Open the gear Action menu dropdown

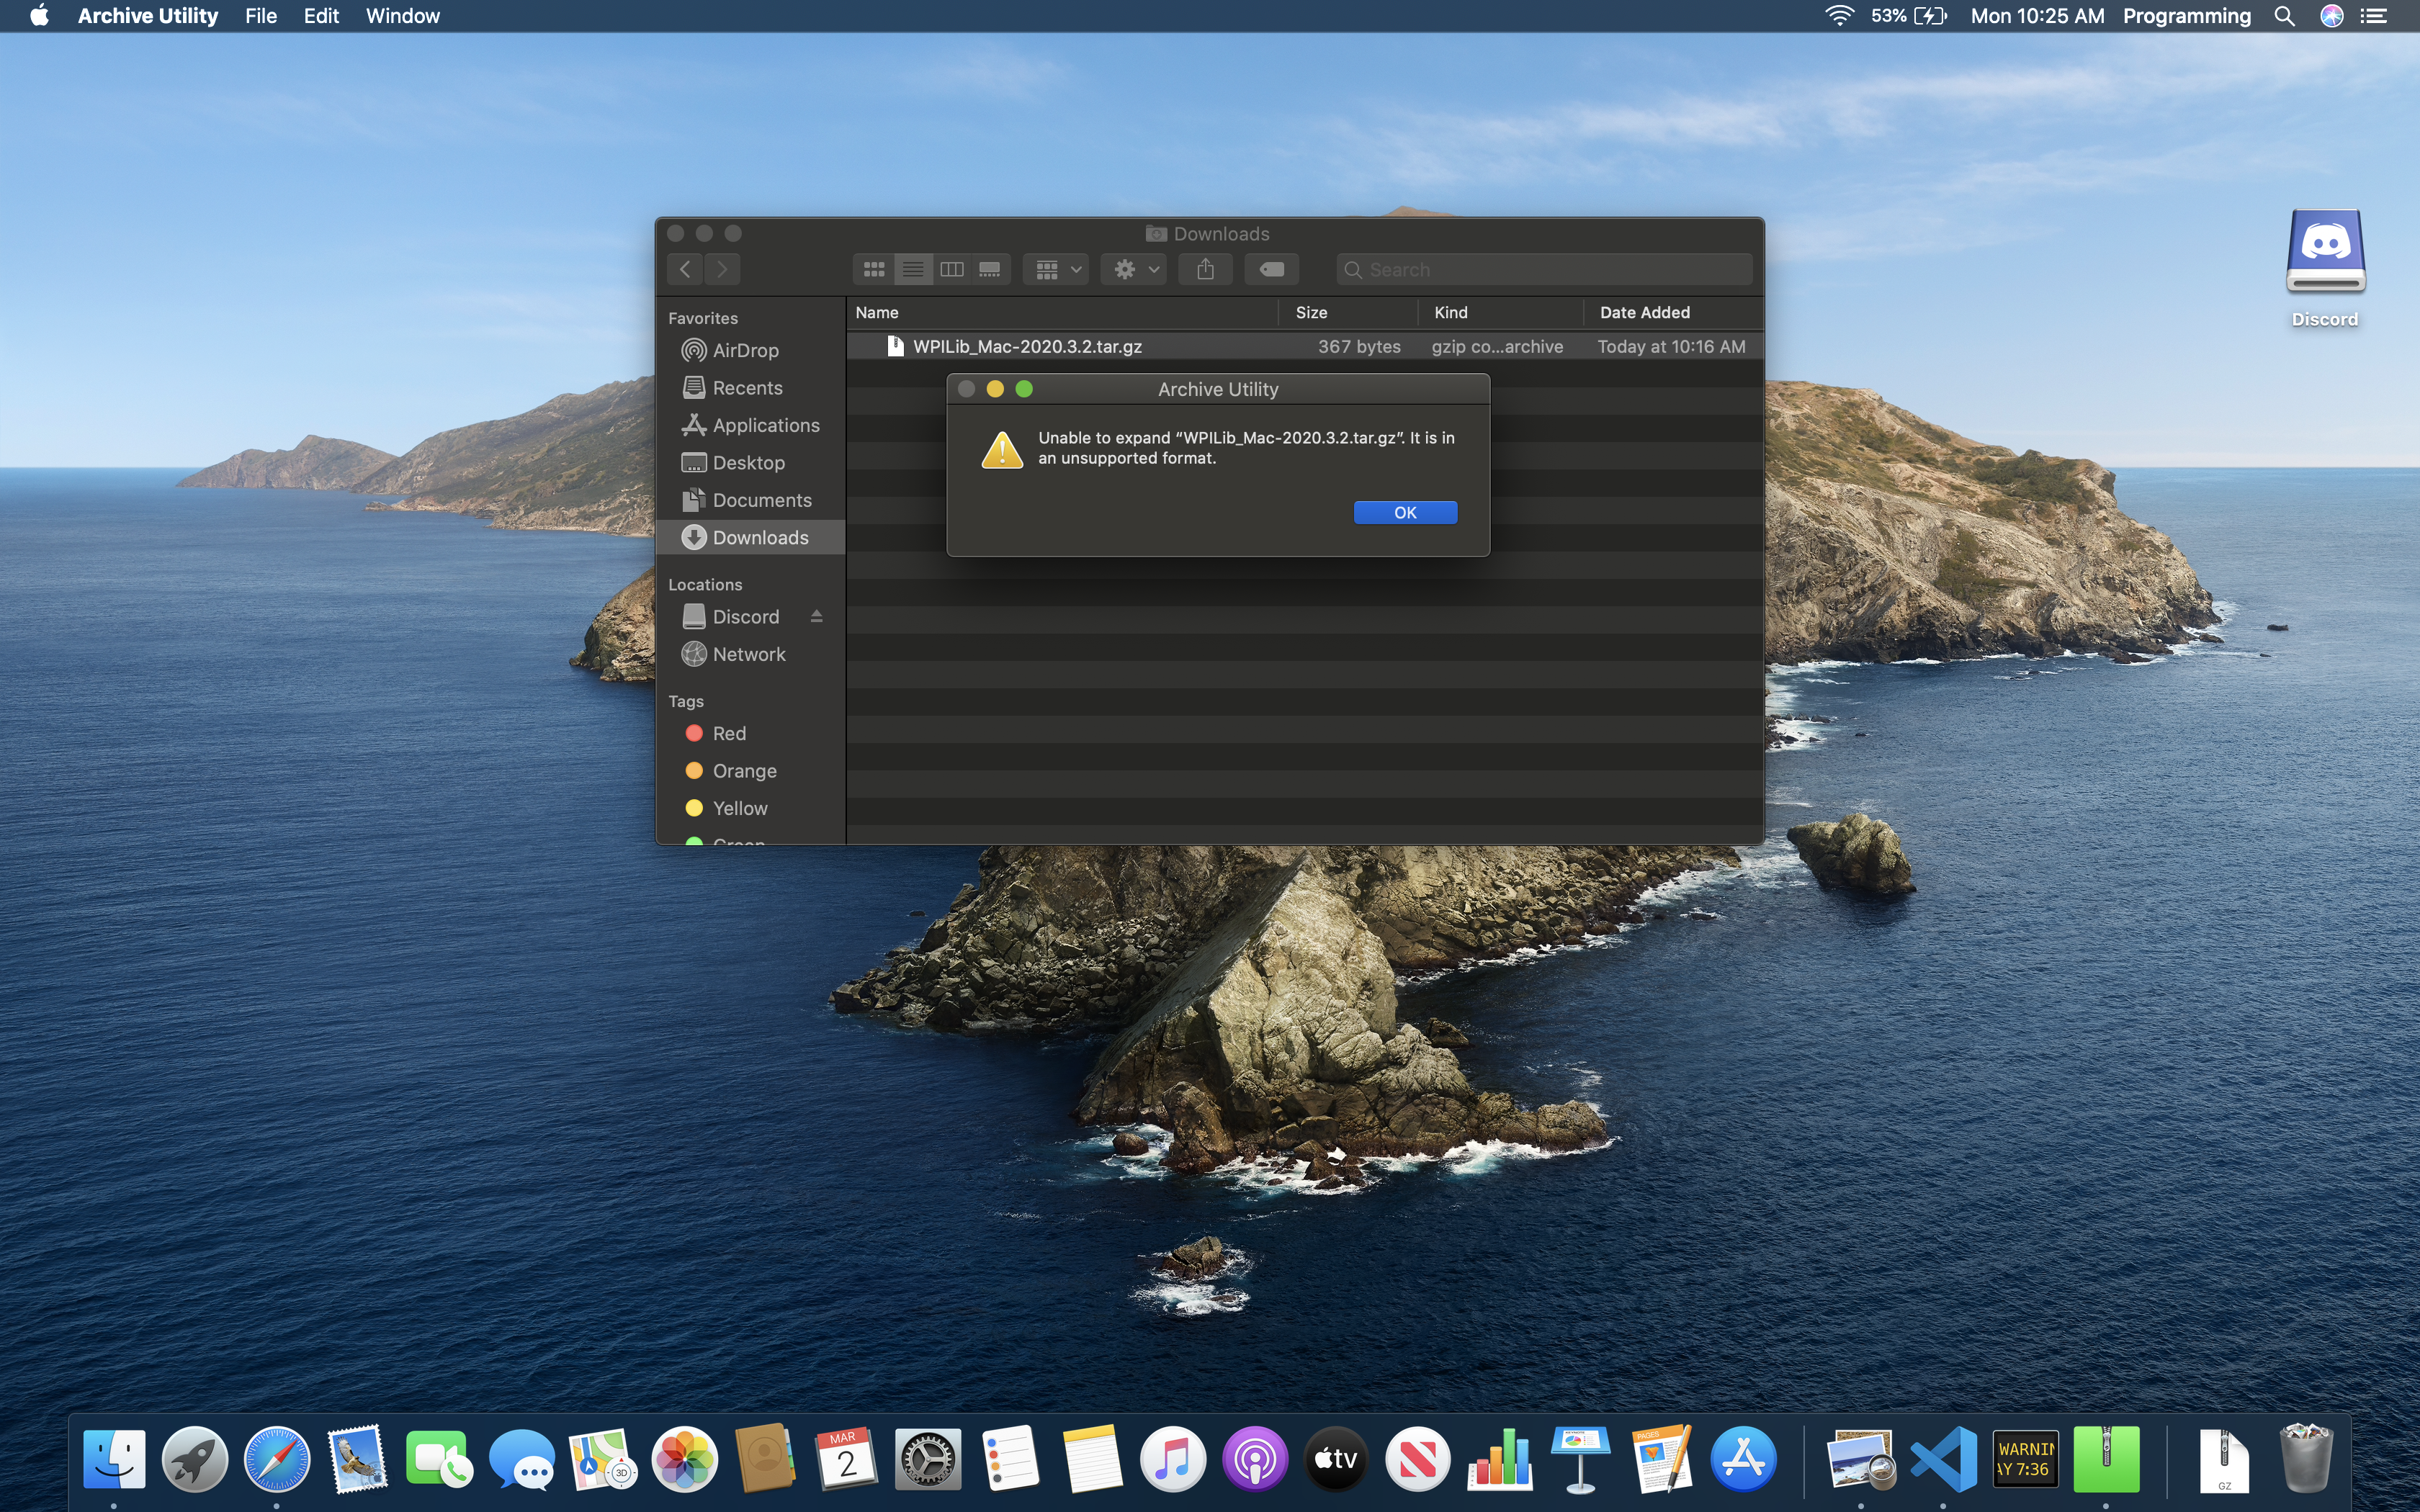(1134, 269)
